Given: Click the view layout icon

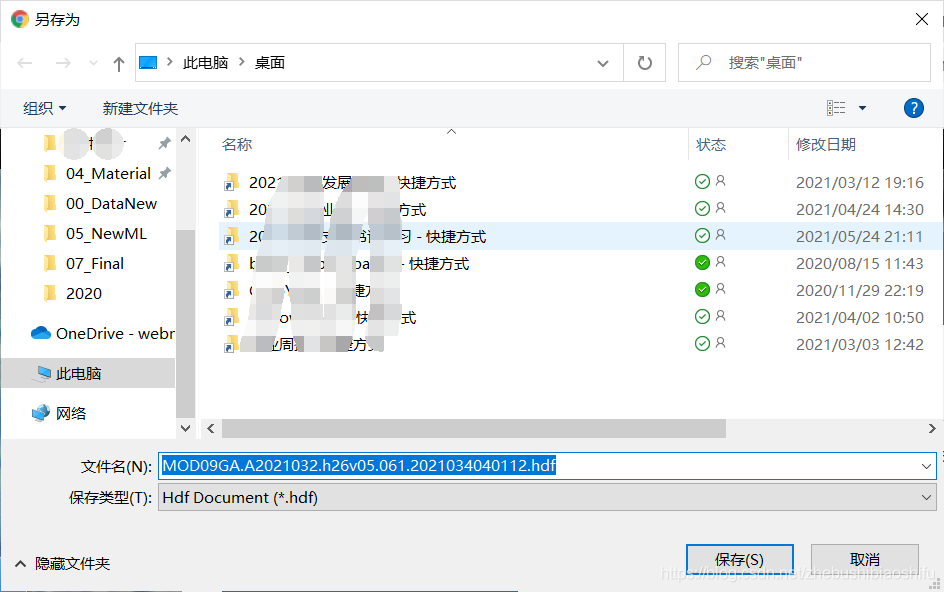Looking at the screenshot, I should tap(836, 108).
